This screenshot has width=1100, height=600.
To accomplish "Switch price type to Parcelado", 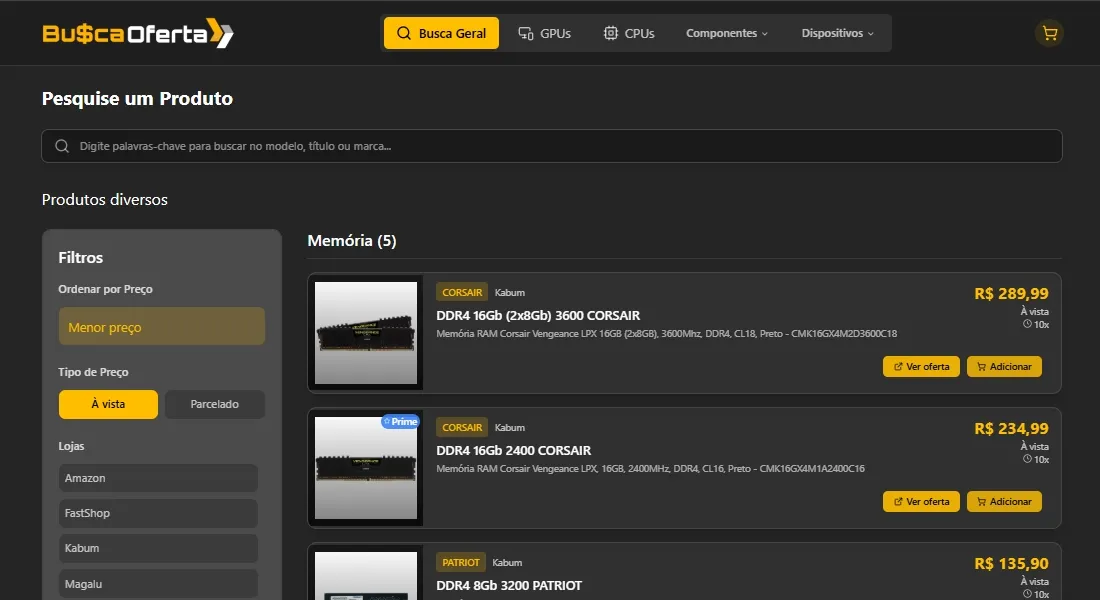I will (x=215, y=404).
